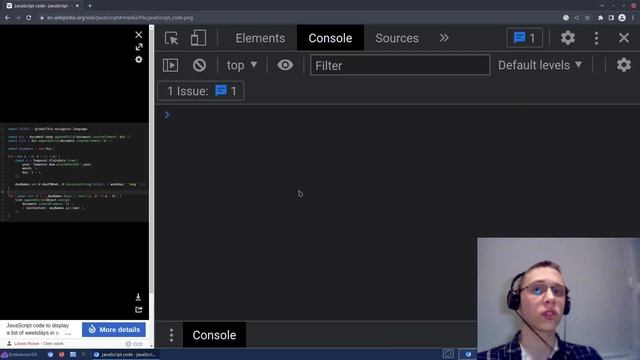Select the Console tab in DevTools
This screenshot has height=360, width=640.
[x=330, y=38]
